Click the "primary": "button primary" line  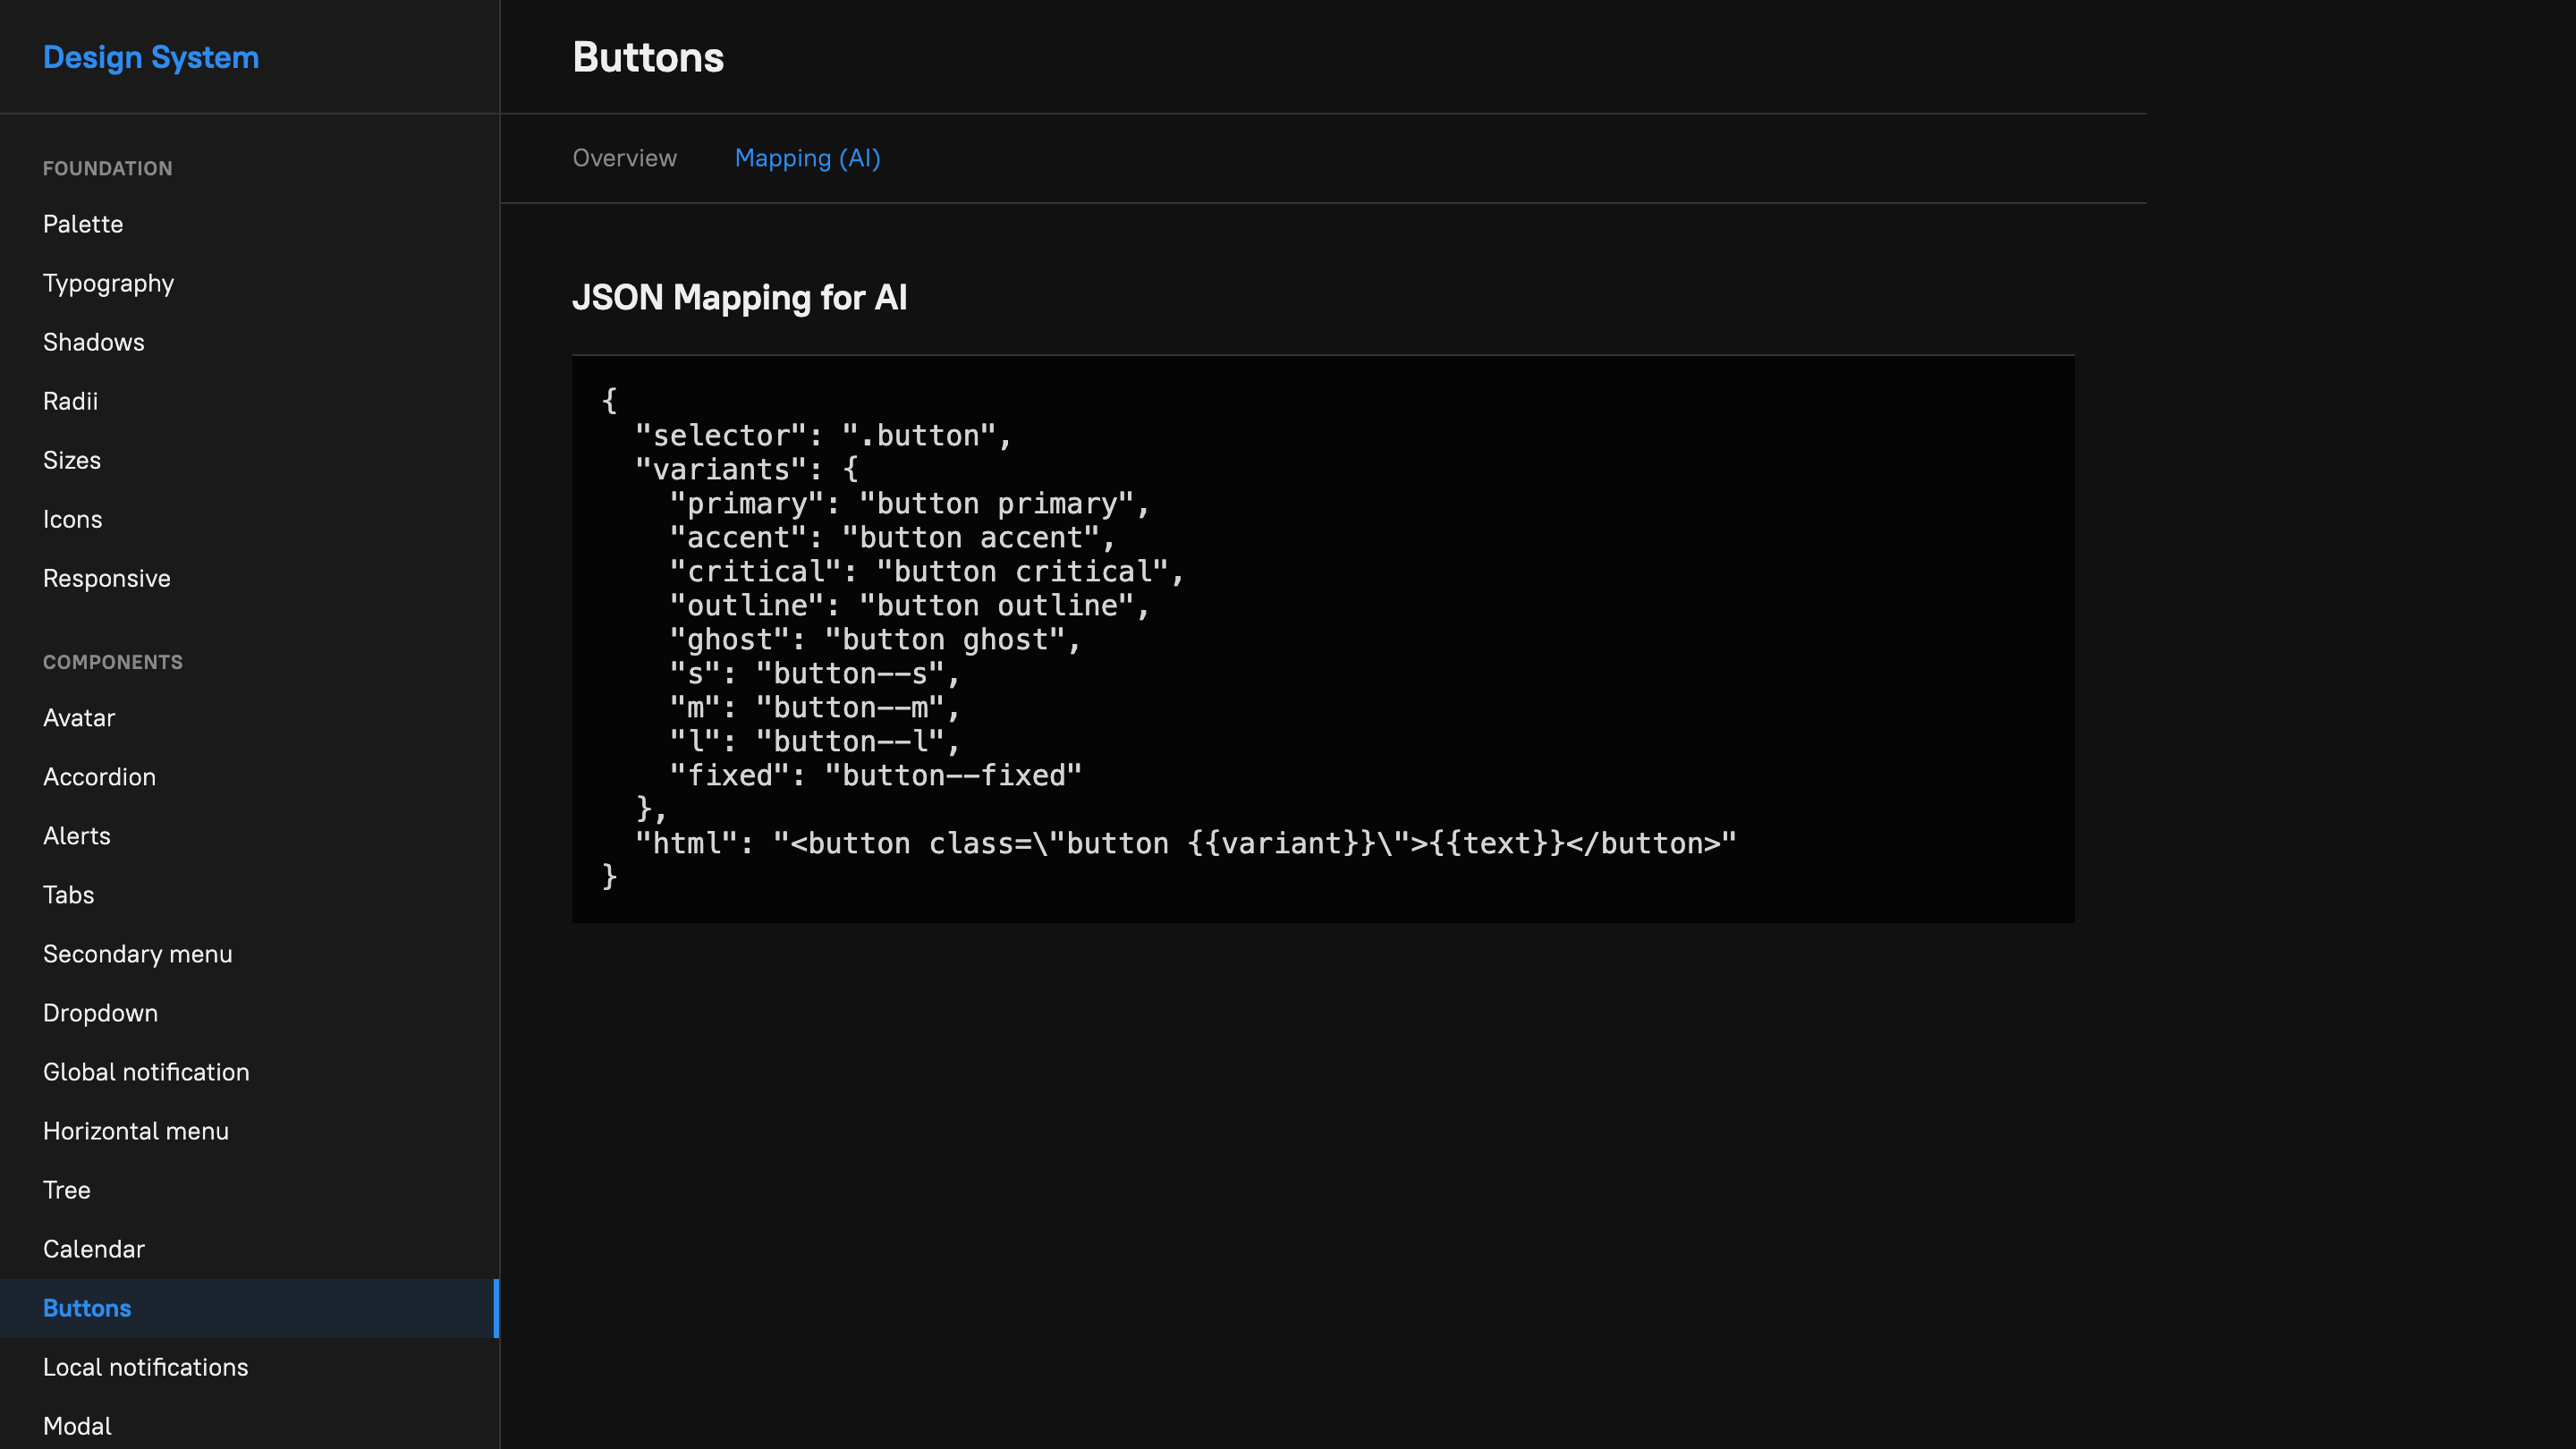click(x=910, y=504)
